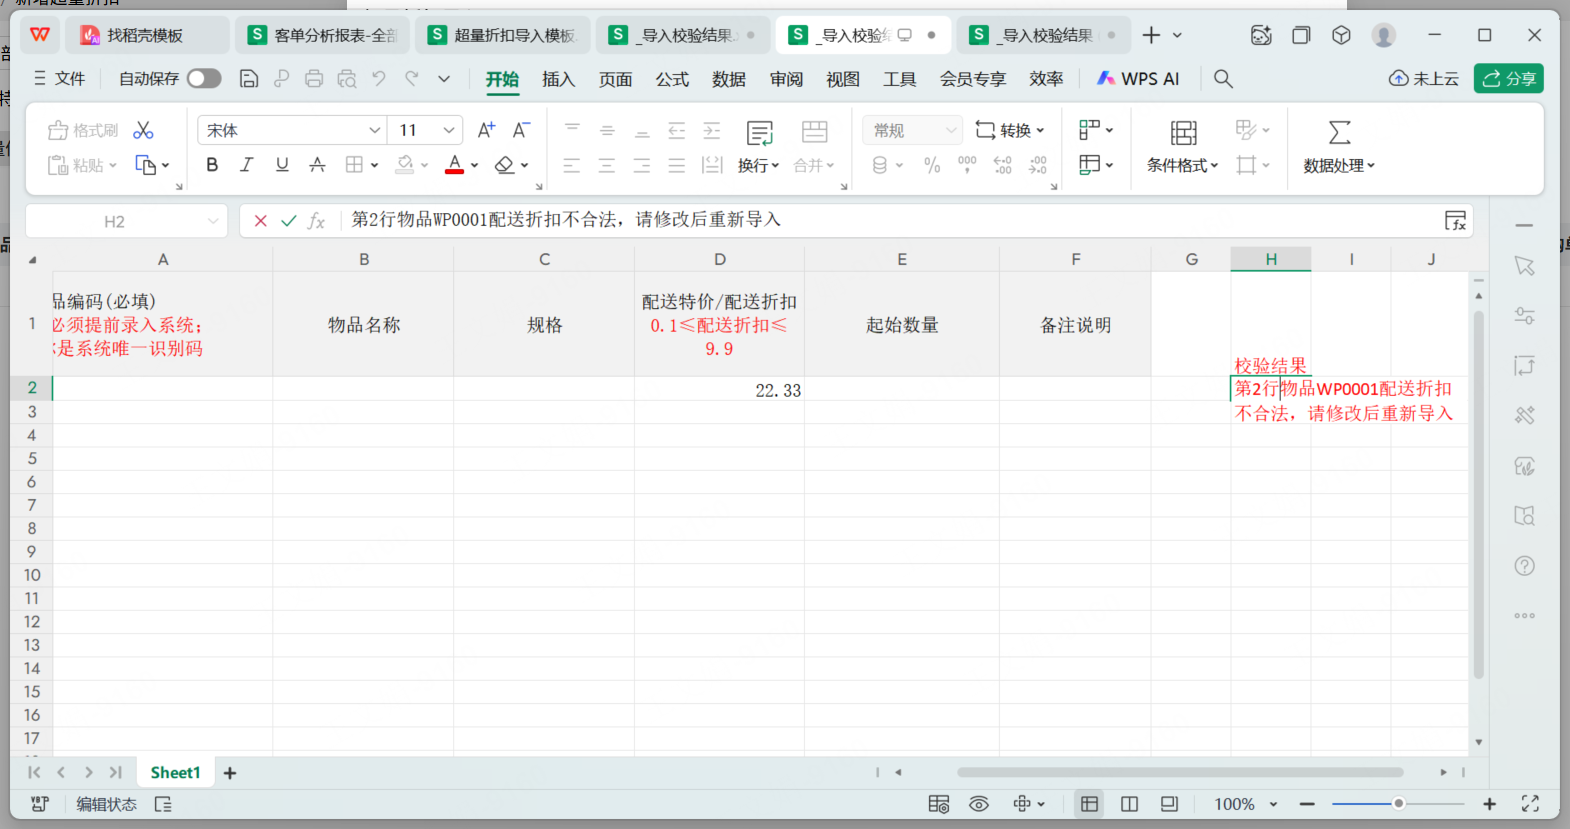The image size is (1570, 829).
Task: Toggle eye protection mode icon in status bar
Action: 979,804
